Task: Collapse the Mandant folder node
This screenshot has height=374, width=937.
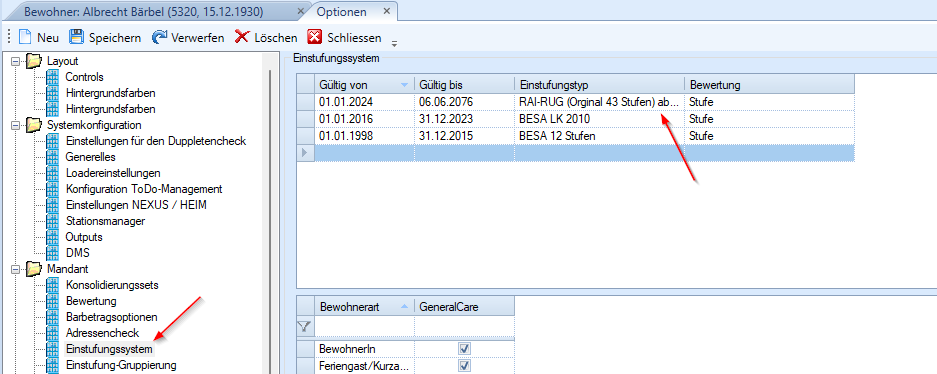Action: [16, 269]
